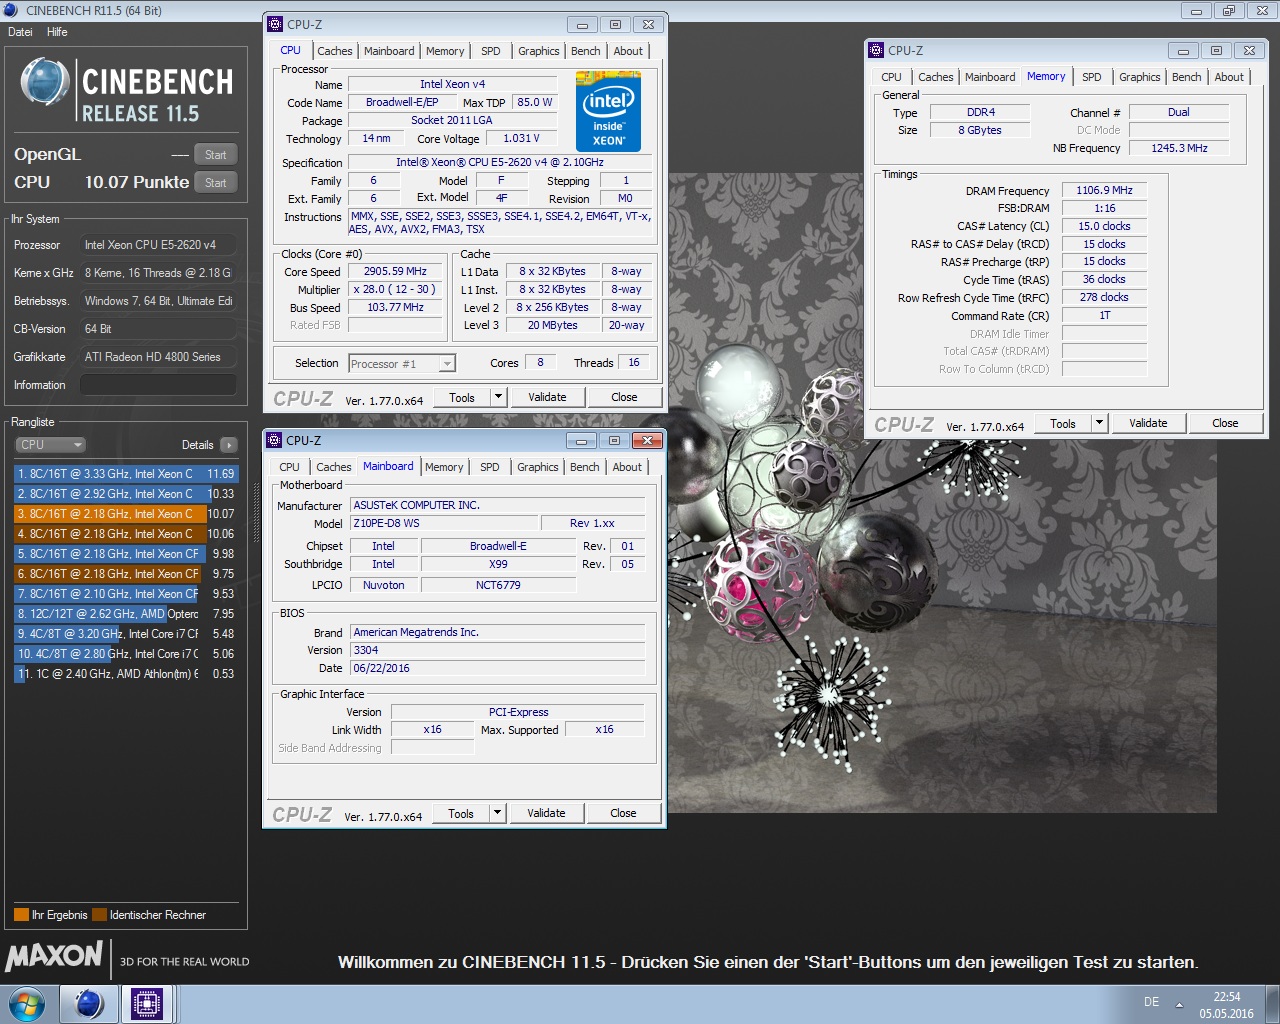Open the Cinebench taskbar icon
The height and width of the screenshot is (1024, 1280).
[x=89, y=1004]
